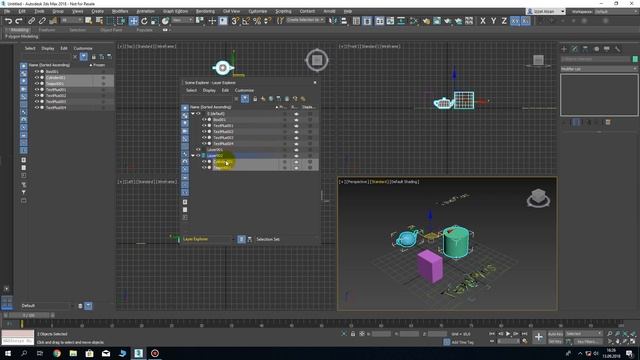
Task: Toggle visibility eye of Box001 in Layer Explorer
Action: click(204, 120)
